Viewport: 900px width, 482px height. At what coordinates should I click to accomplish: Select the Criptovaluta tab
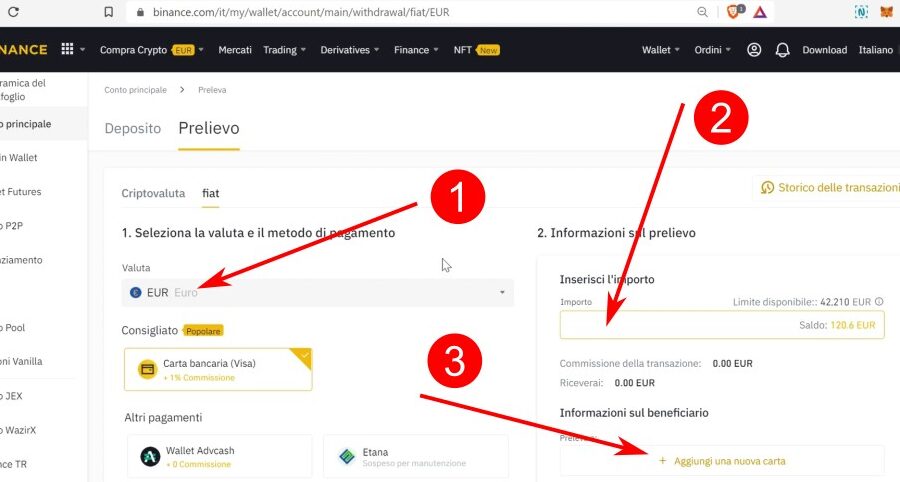(153, 193)
